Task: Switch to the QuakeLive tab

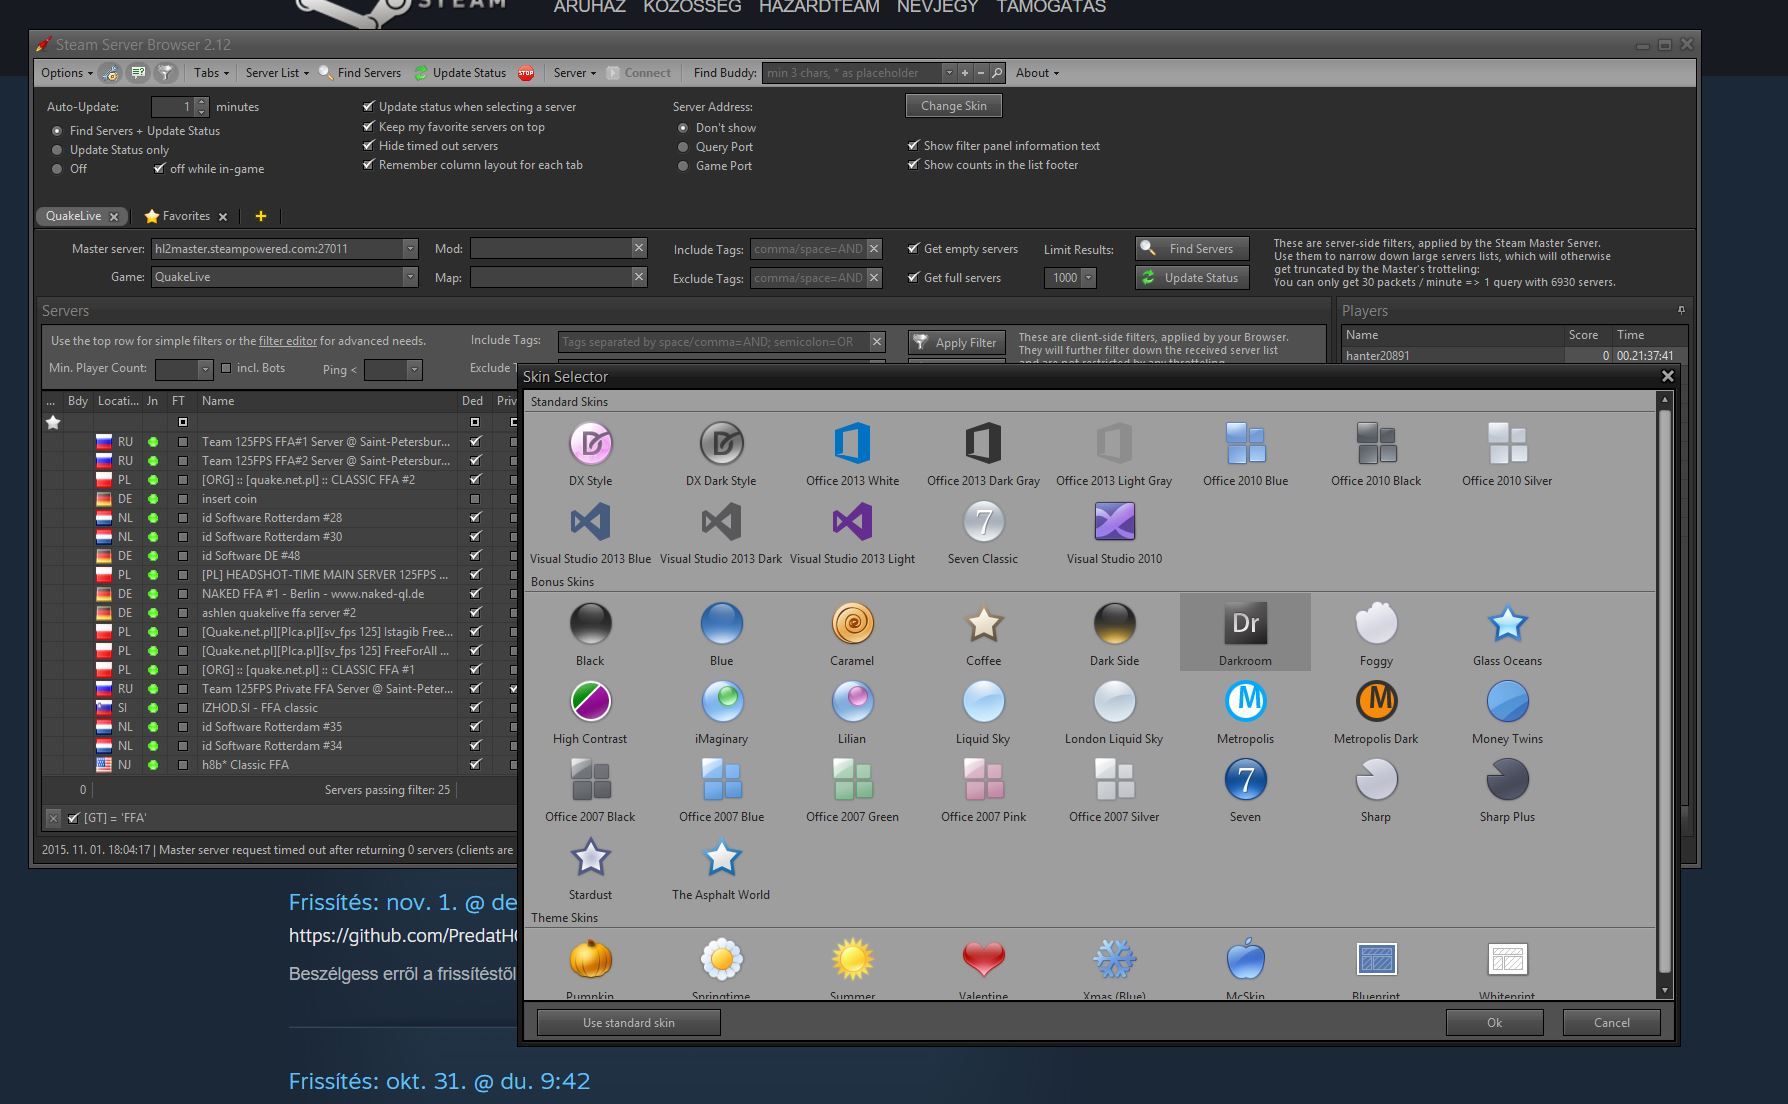Action: [x=73, y=216]
